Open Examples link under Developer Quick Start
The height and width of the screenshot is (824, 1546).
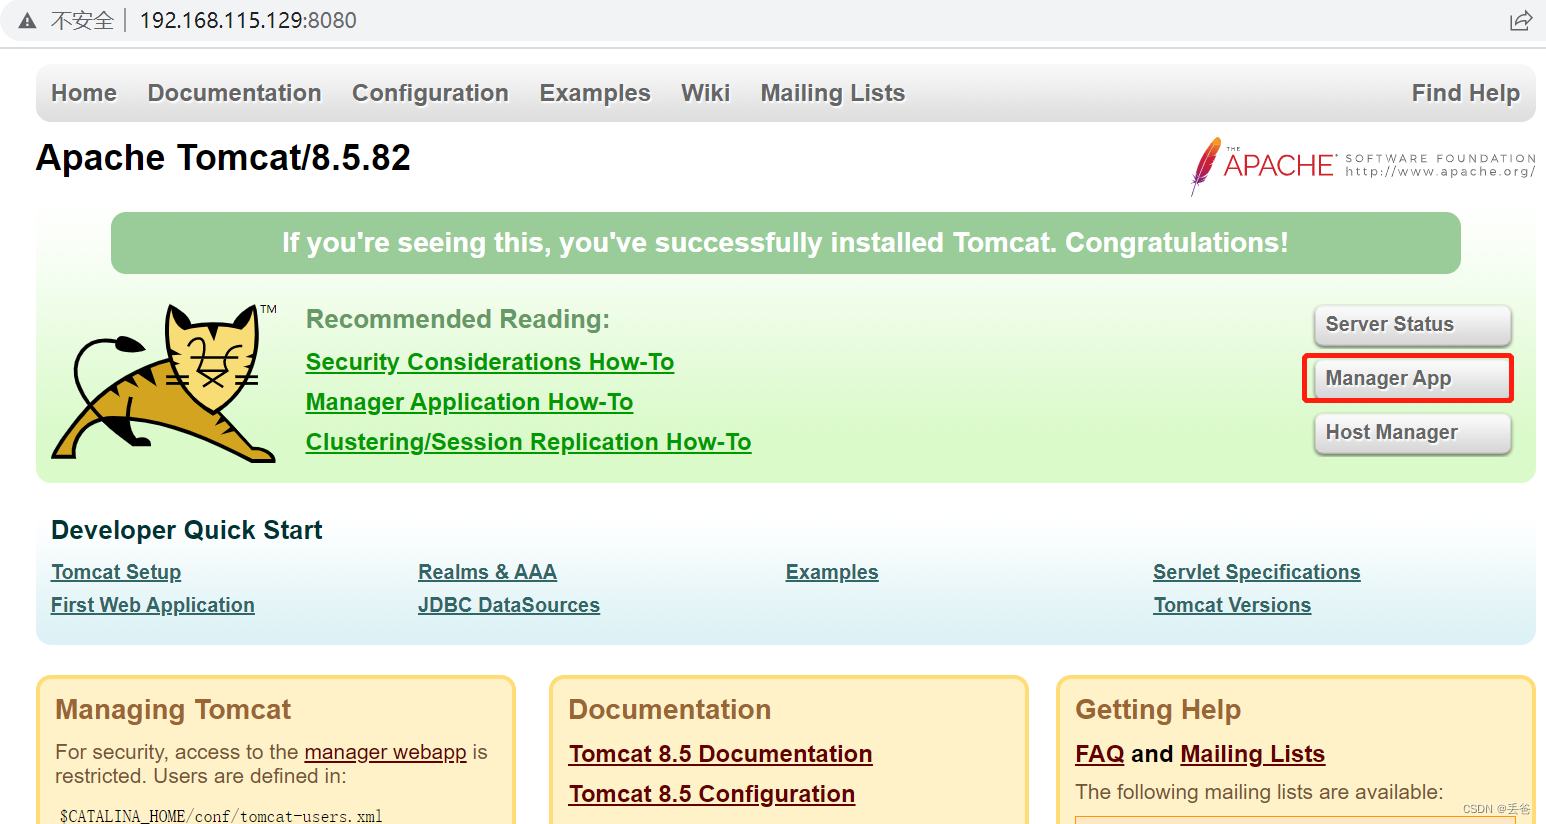point(832,572)
